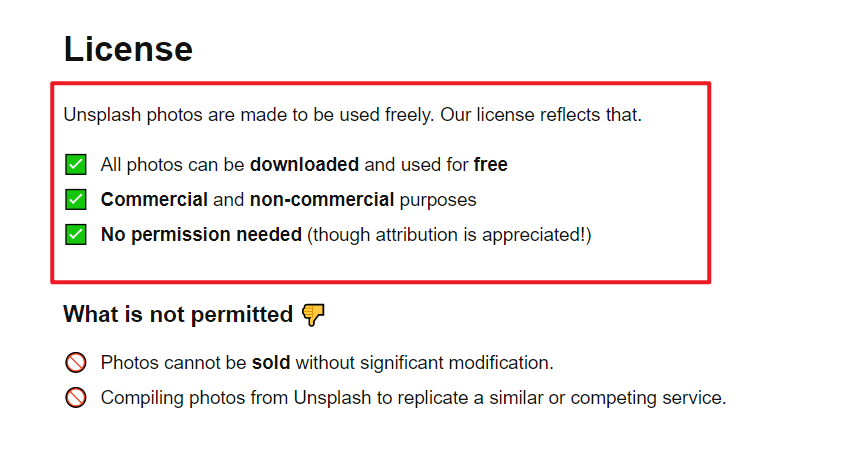The image size is (851, 475).
Task: Click the text without significant modification
Action: (x=424, y=363)
